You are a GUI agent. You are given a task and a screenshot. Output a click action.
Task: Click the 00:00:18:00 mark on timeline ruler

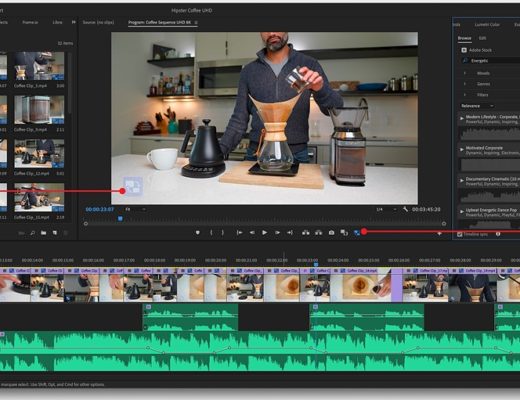click(155, 260)
